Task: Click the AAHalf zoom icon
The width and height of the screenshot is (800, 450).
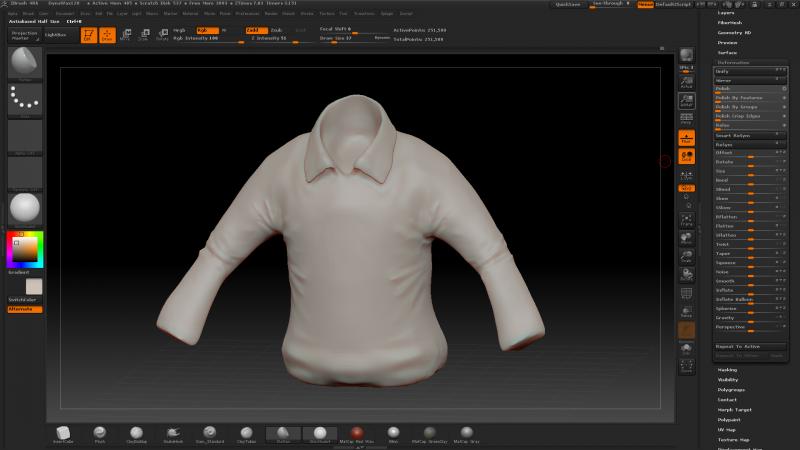Action: click(x=686, y=101)
